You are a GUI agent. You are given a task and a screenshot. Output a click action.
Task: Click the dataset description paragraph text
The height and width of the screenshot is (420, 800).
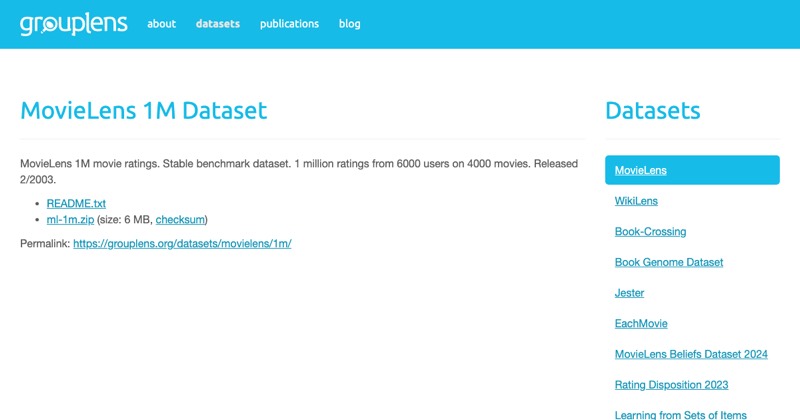(299, 171)
